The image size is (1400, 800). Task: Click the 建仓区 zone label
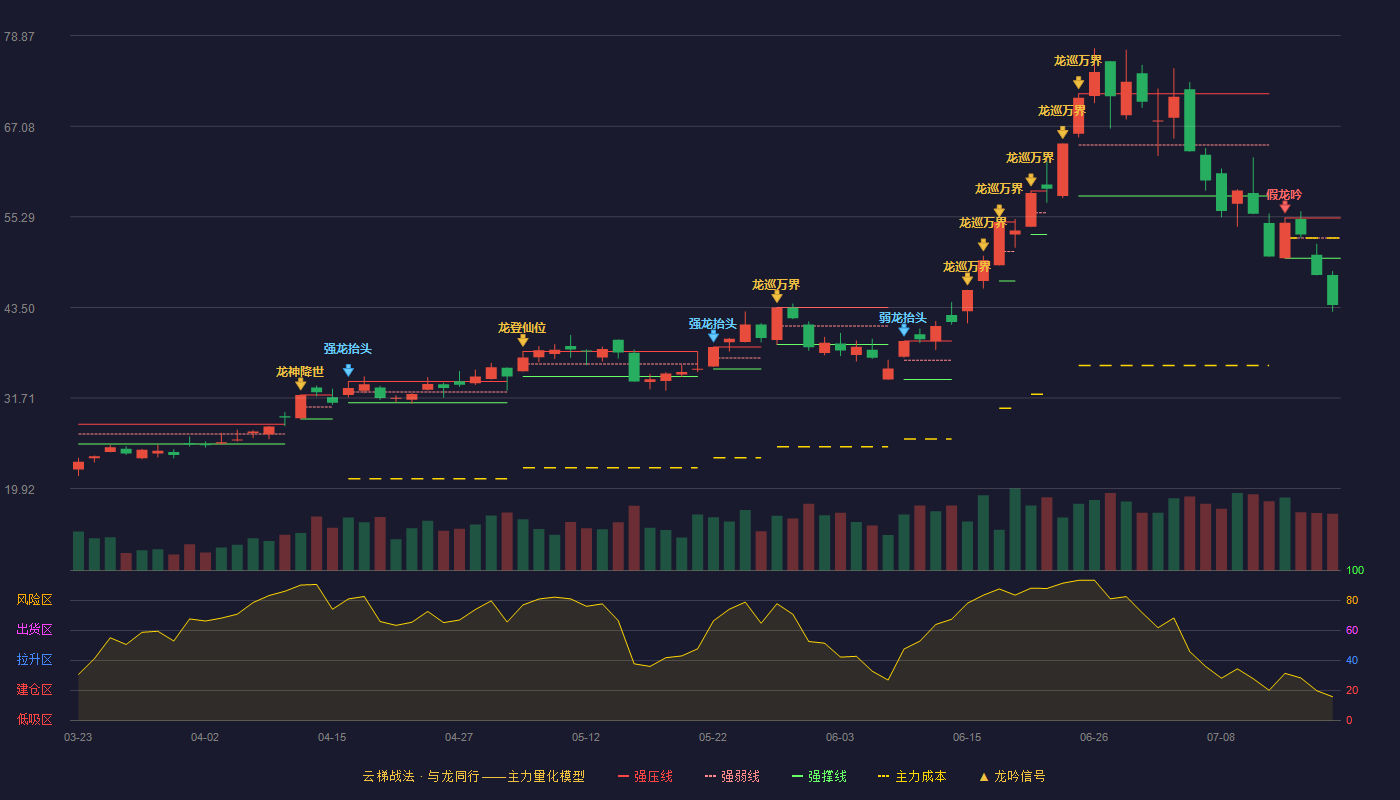(x=34, y=690)
